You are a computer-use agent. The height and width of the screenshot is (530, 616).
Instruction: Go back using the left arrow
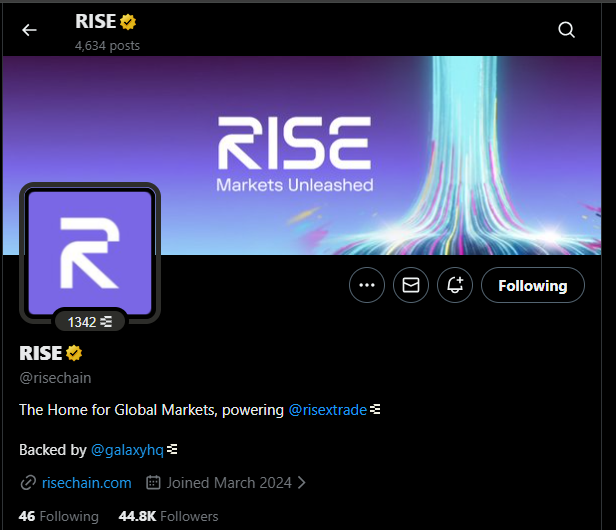point(29,30)
